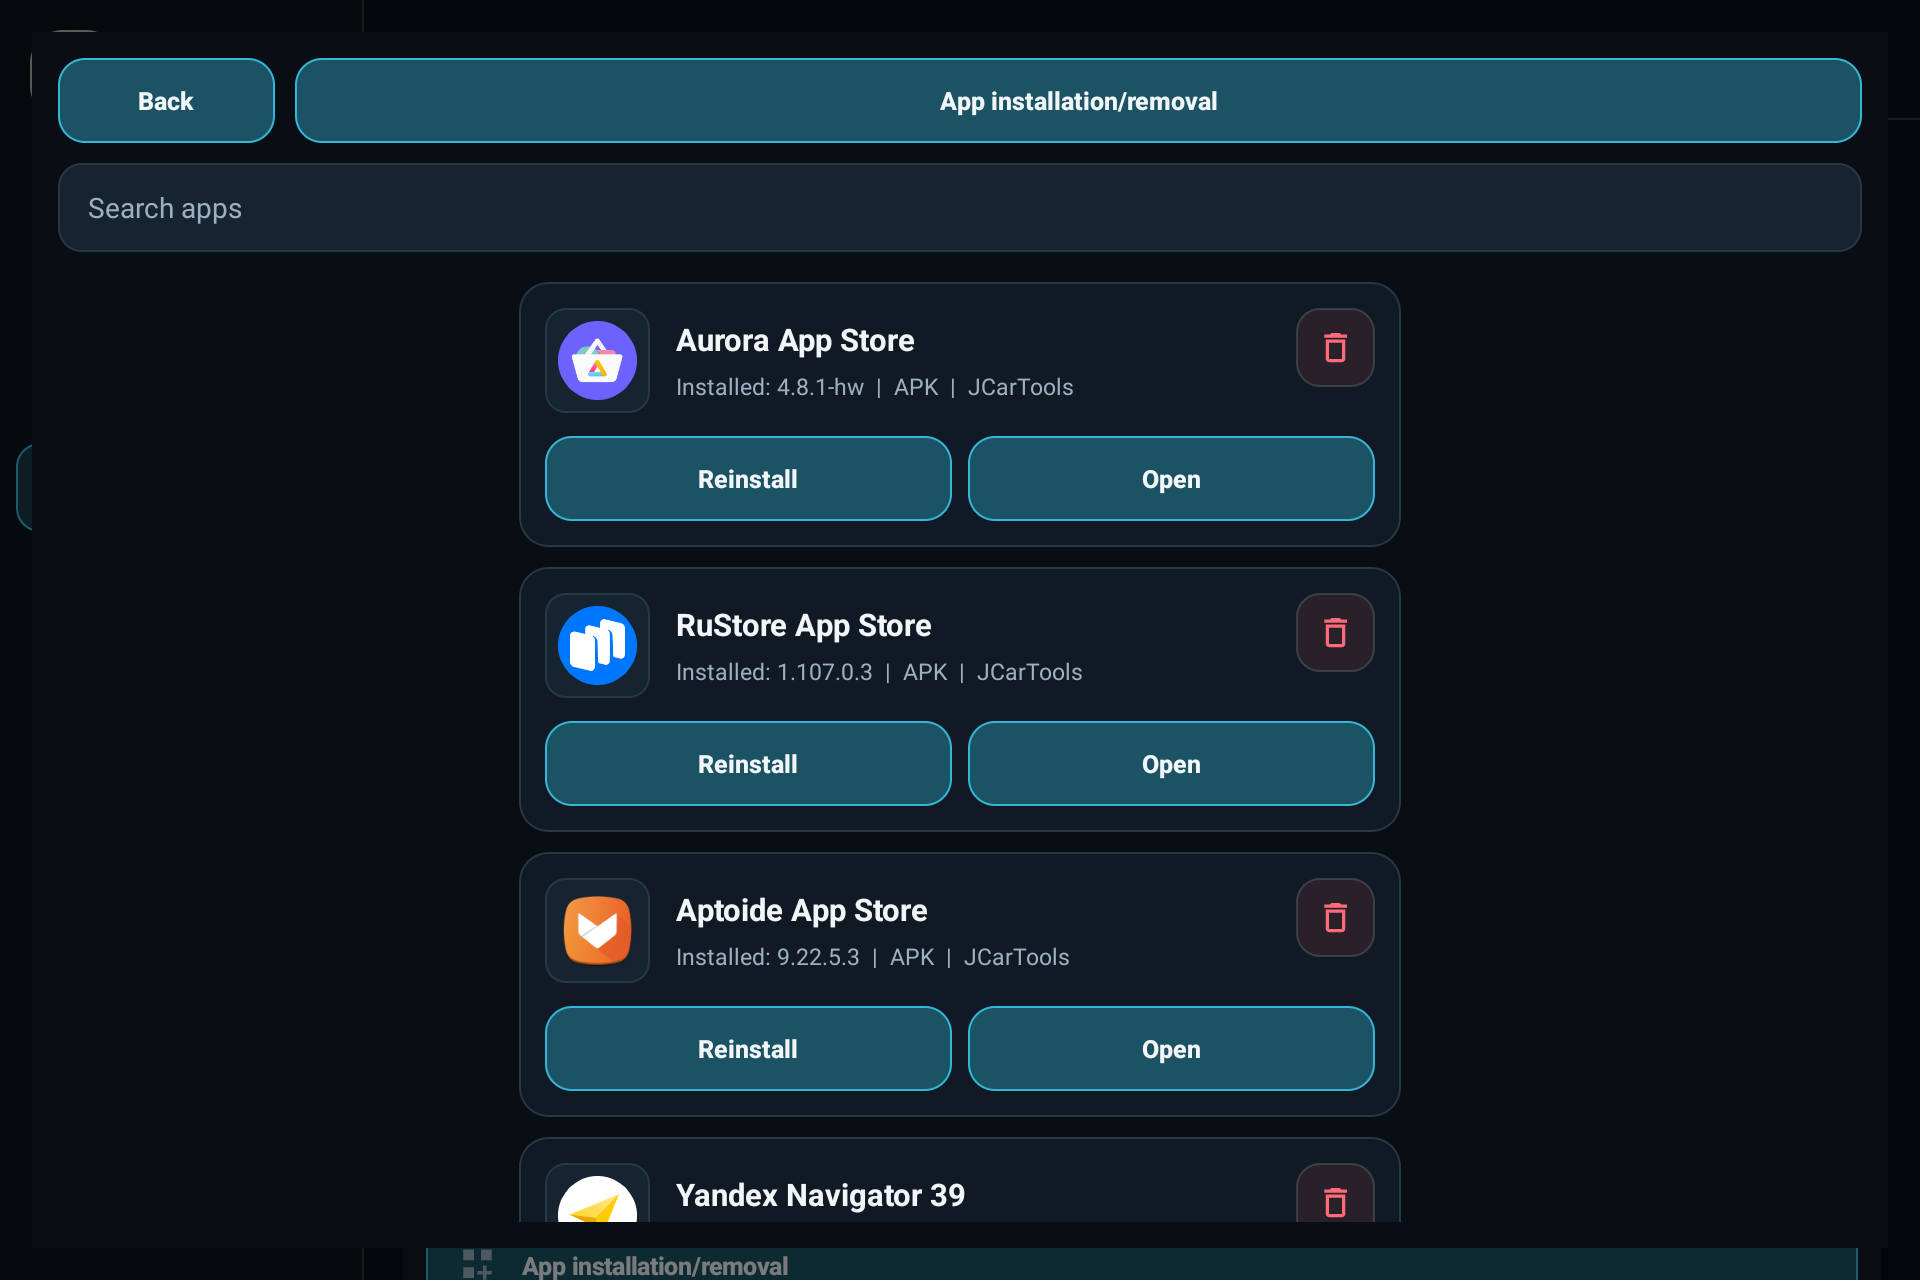The image size is (1920, 1280).
Task: Delete Yandex Navigator 39 with trash icon
Action: (1335, 1194)
